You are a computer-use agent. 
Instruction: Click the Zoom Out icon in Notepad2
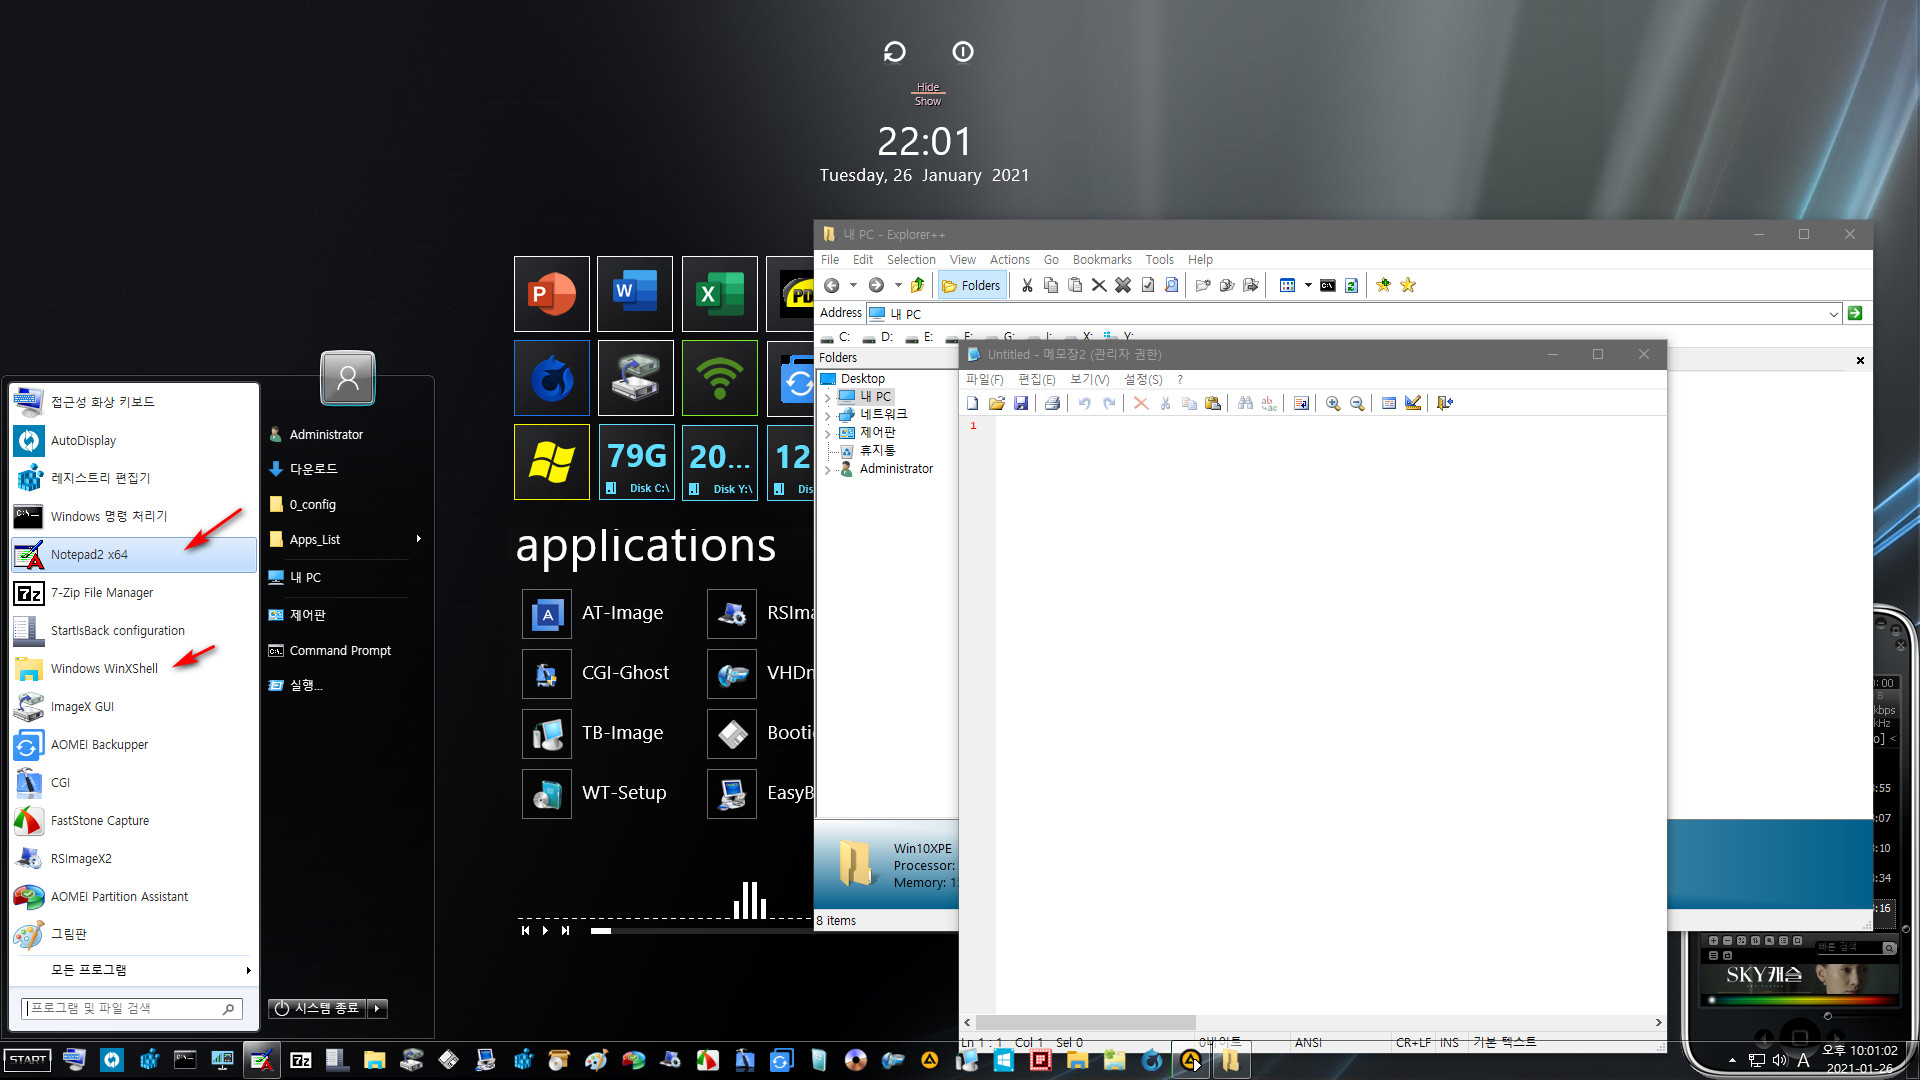pos(1357,403)
